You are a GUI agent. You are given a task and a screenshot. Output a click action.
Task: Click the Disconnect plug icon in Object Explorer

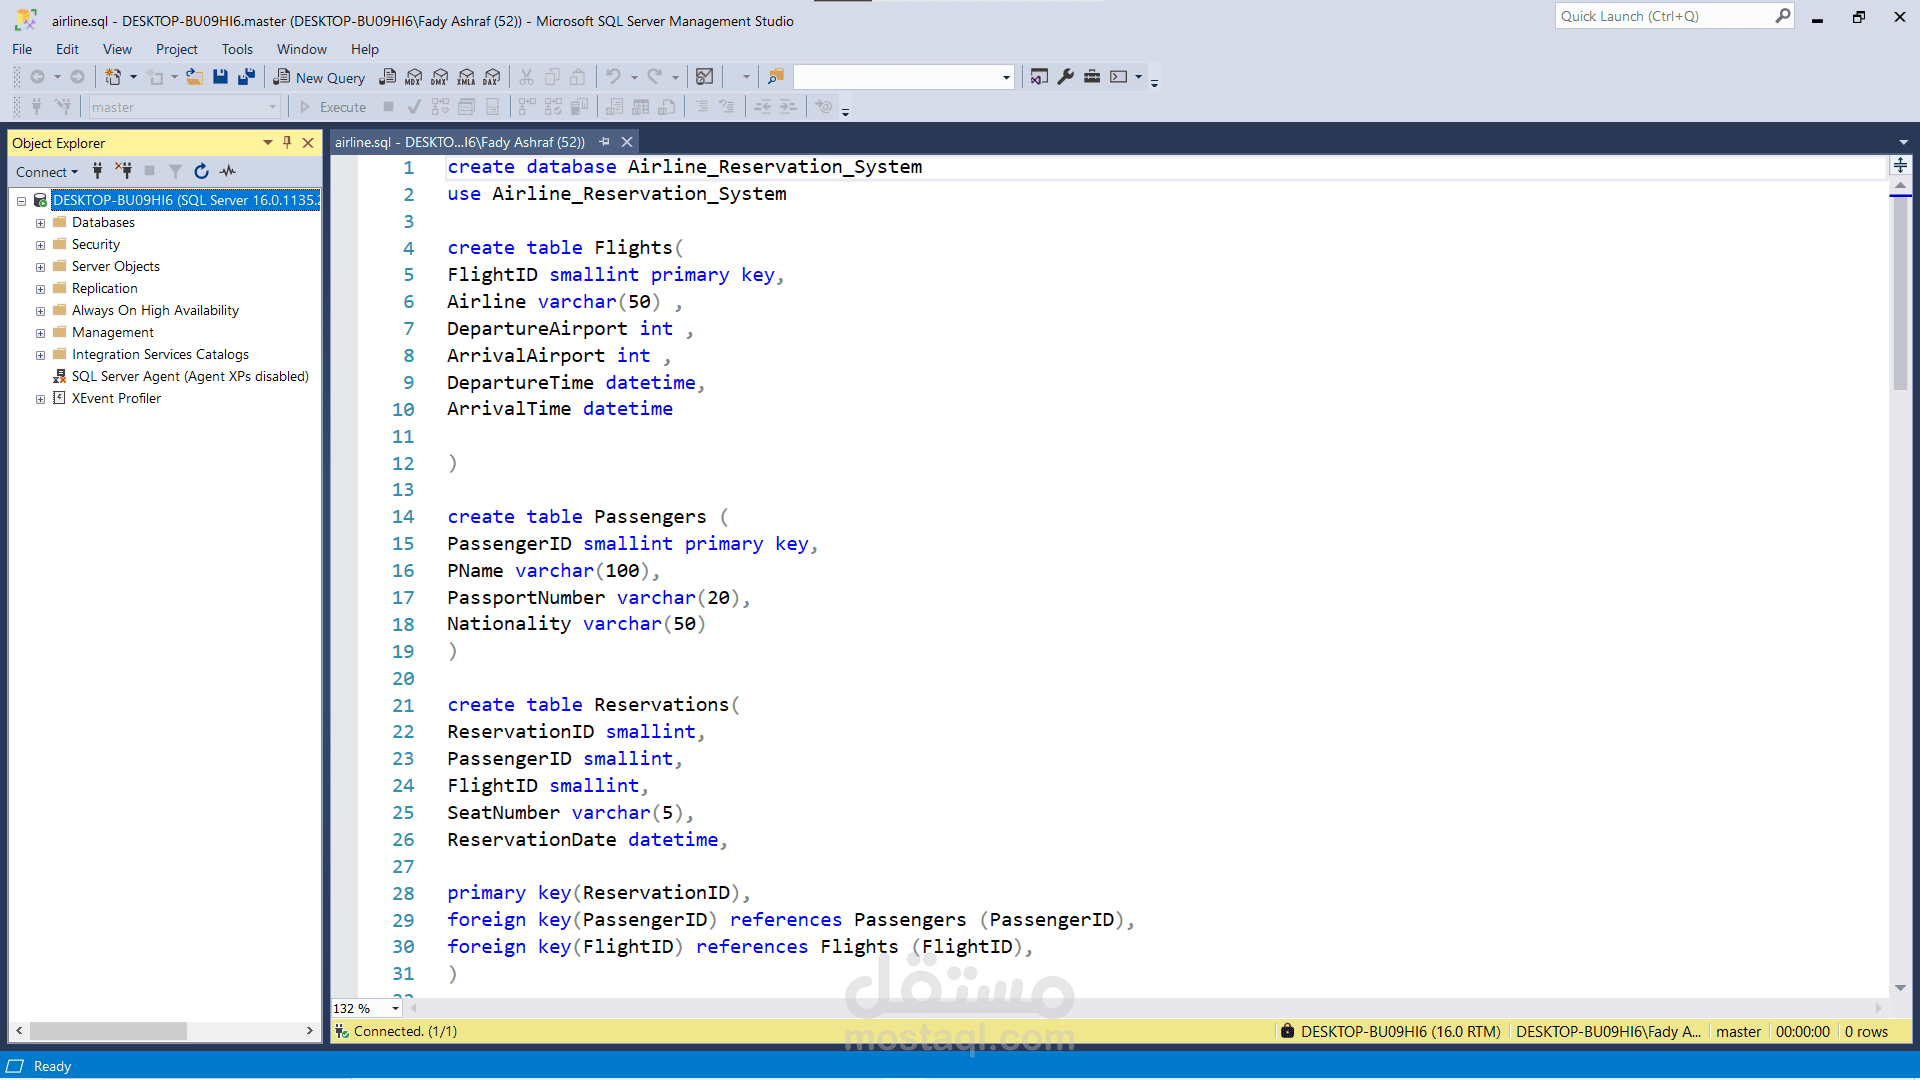tap(123, 171)
